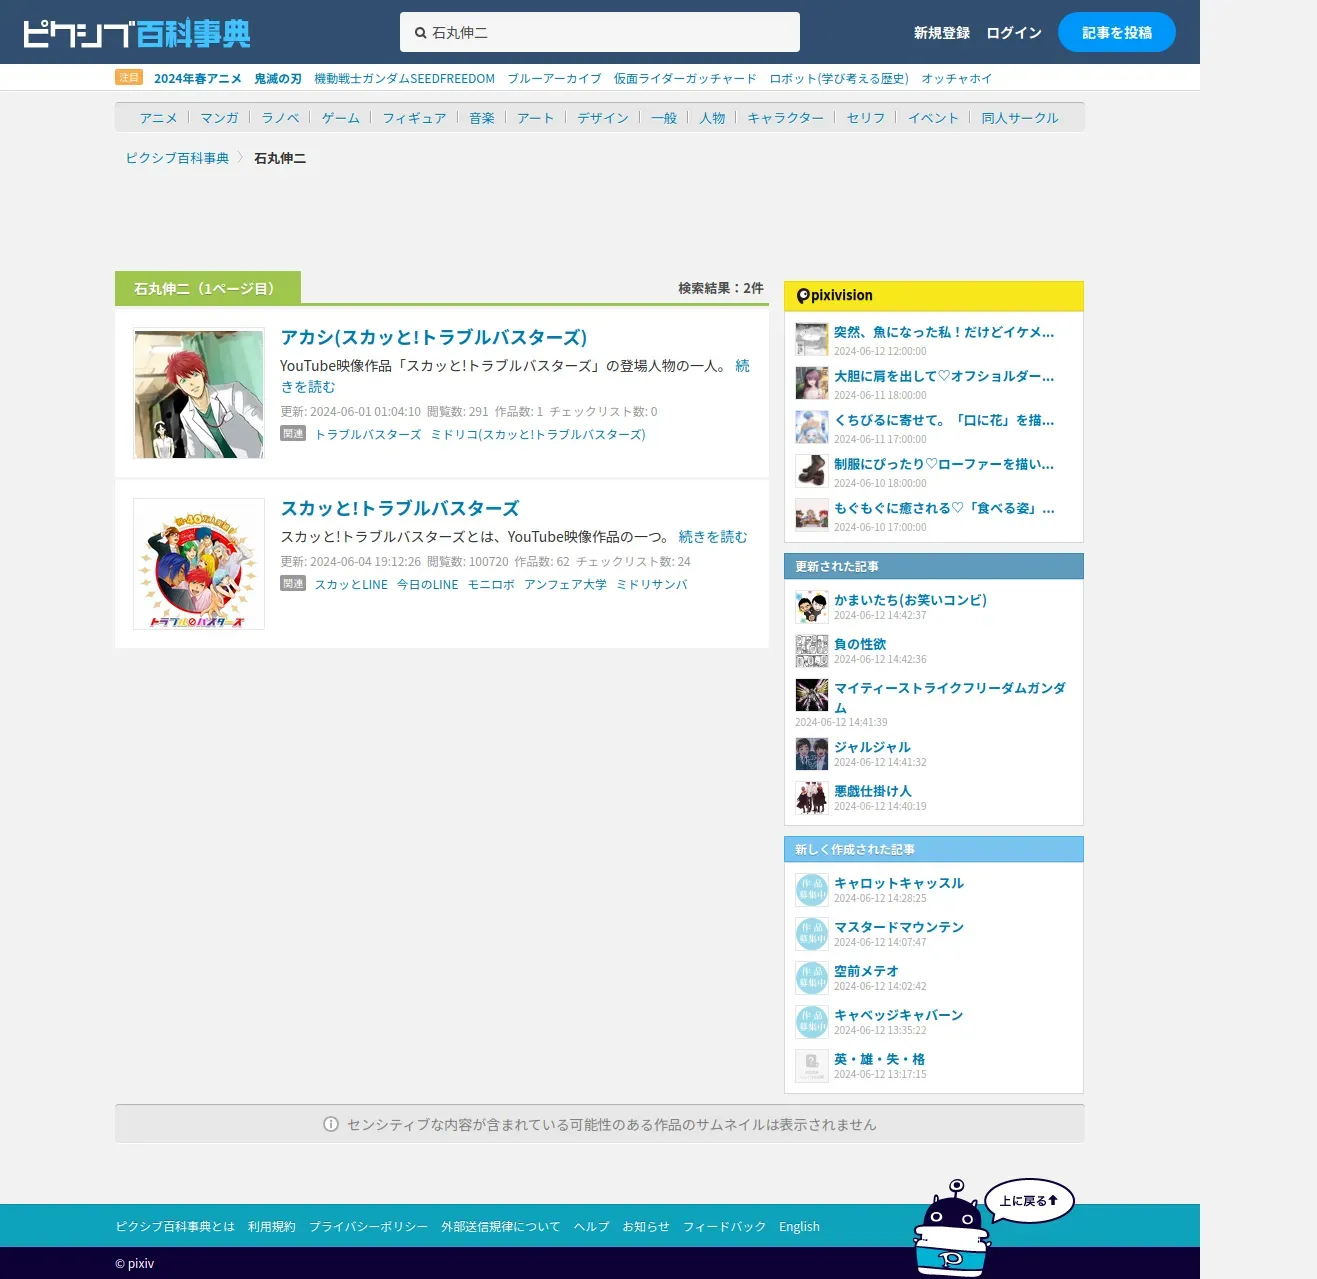The height and width of the screenshot is (1279, 1317).
Task: Open related tag ミドリサンバ
Action: (x=652, y=584)
